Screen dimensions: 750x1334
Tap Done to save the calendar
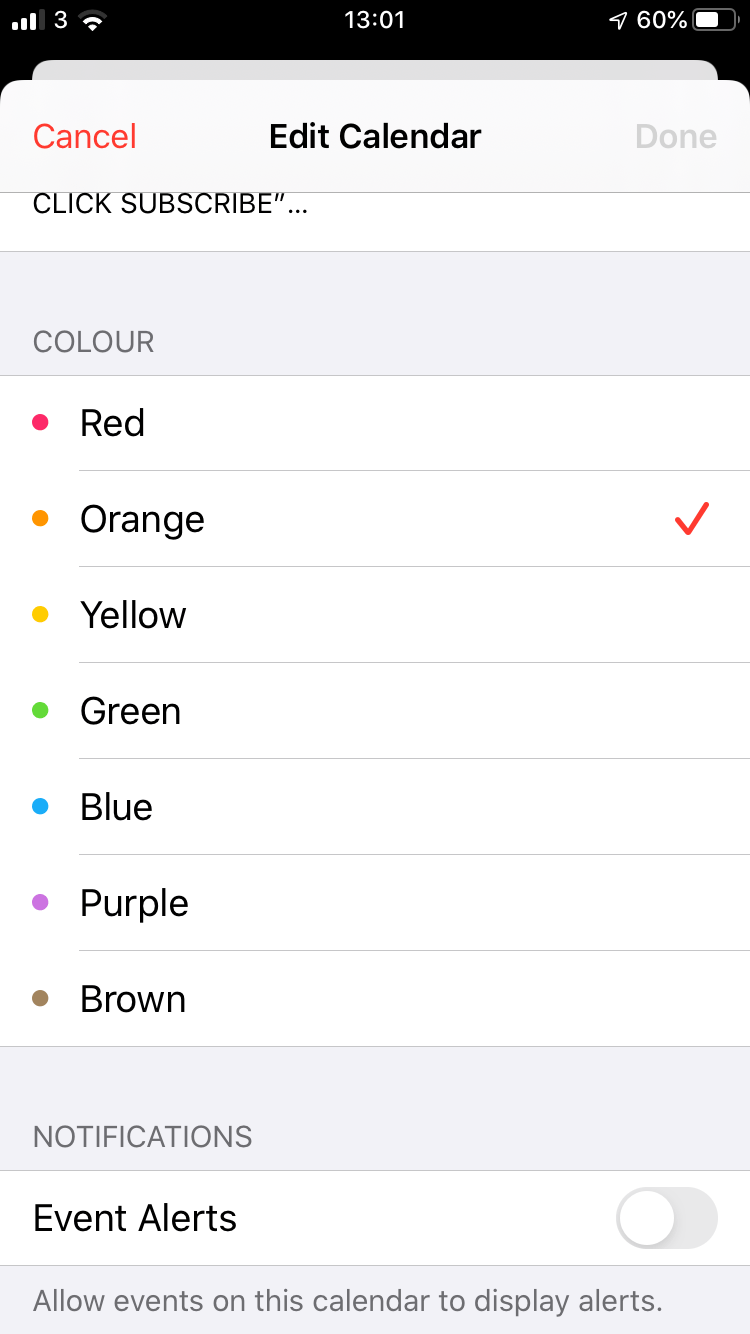pos(676,137)
